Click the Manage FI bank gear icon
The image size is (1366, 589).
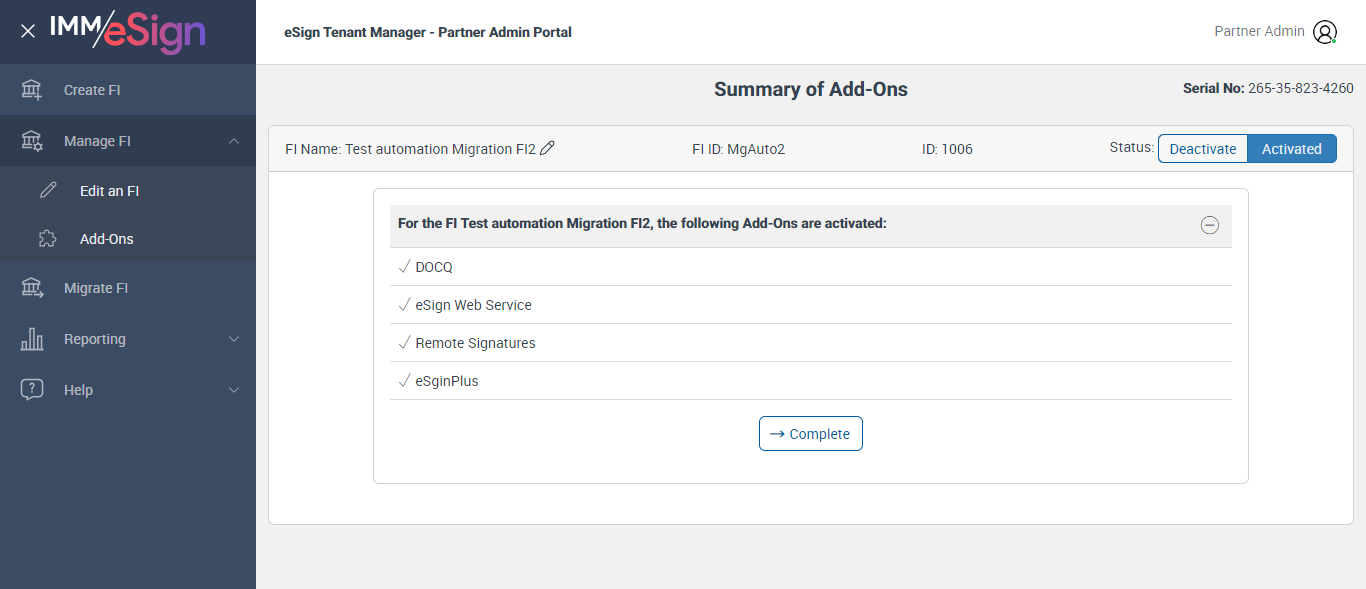click(32, 141)
